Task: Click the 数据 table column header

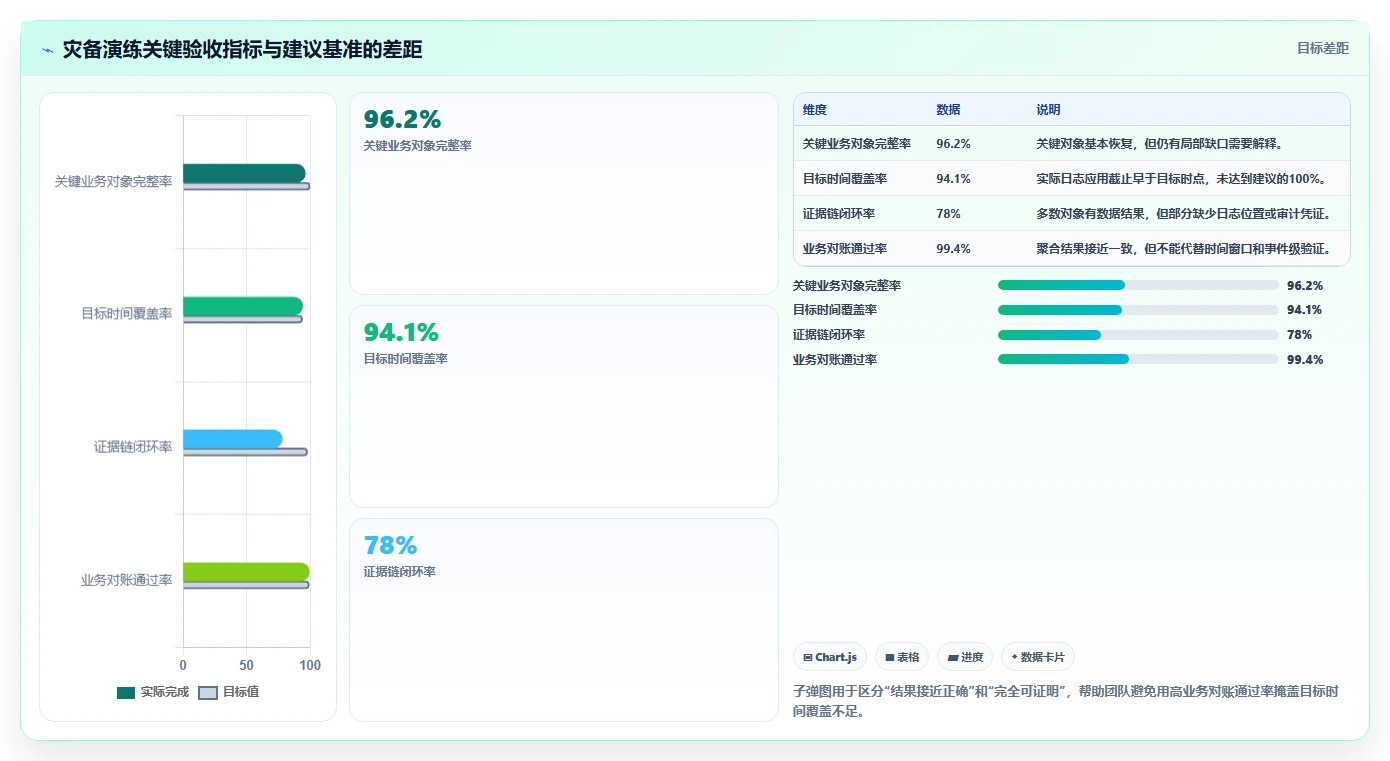Action: [948, 110]
